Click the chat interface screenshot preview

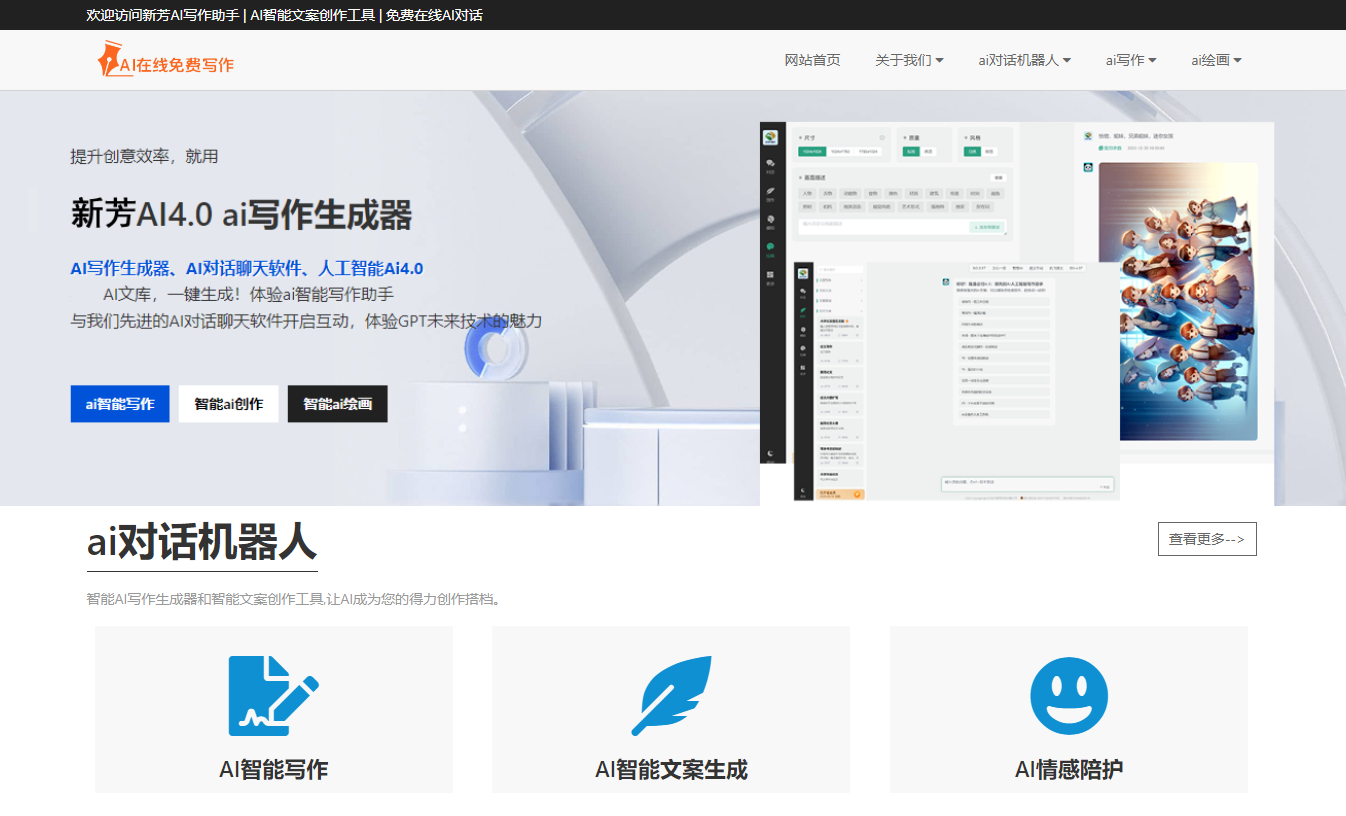coord(955,380)
